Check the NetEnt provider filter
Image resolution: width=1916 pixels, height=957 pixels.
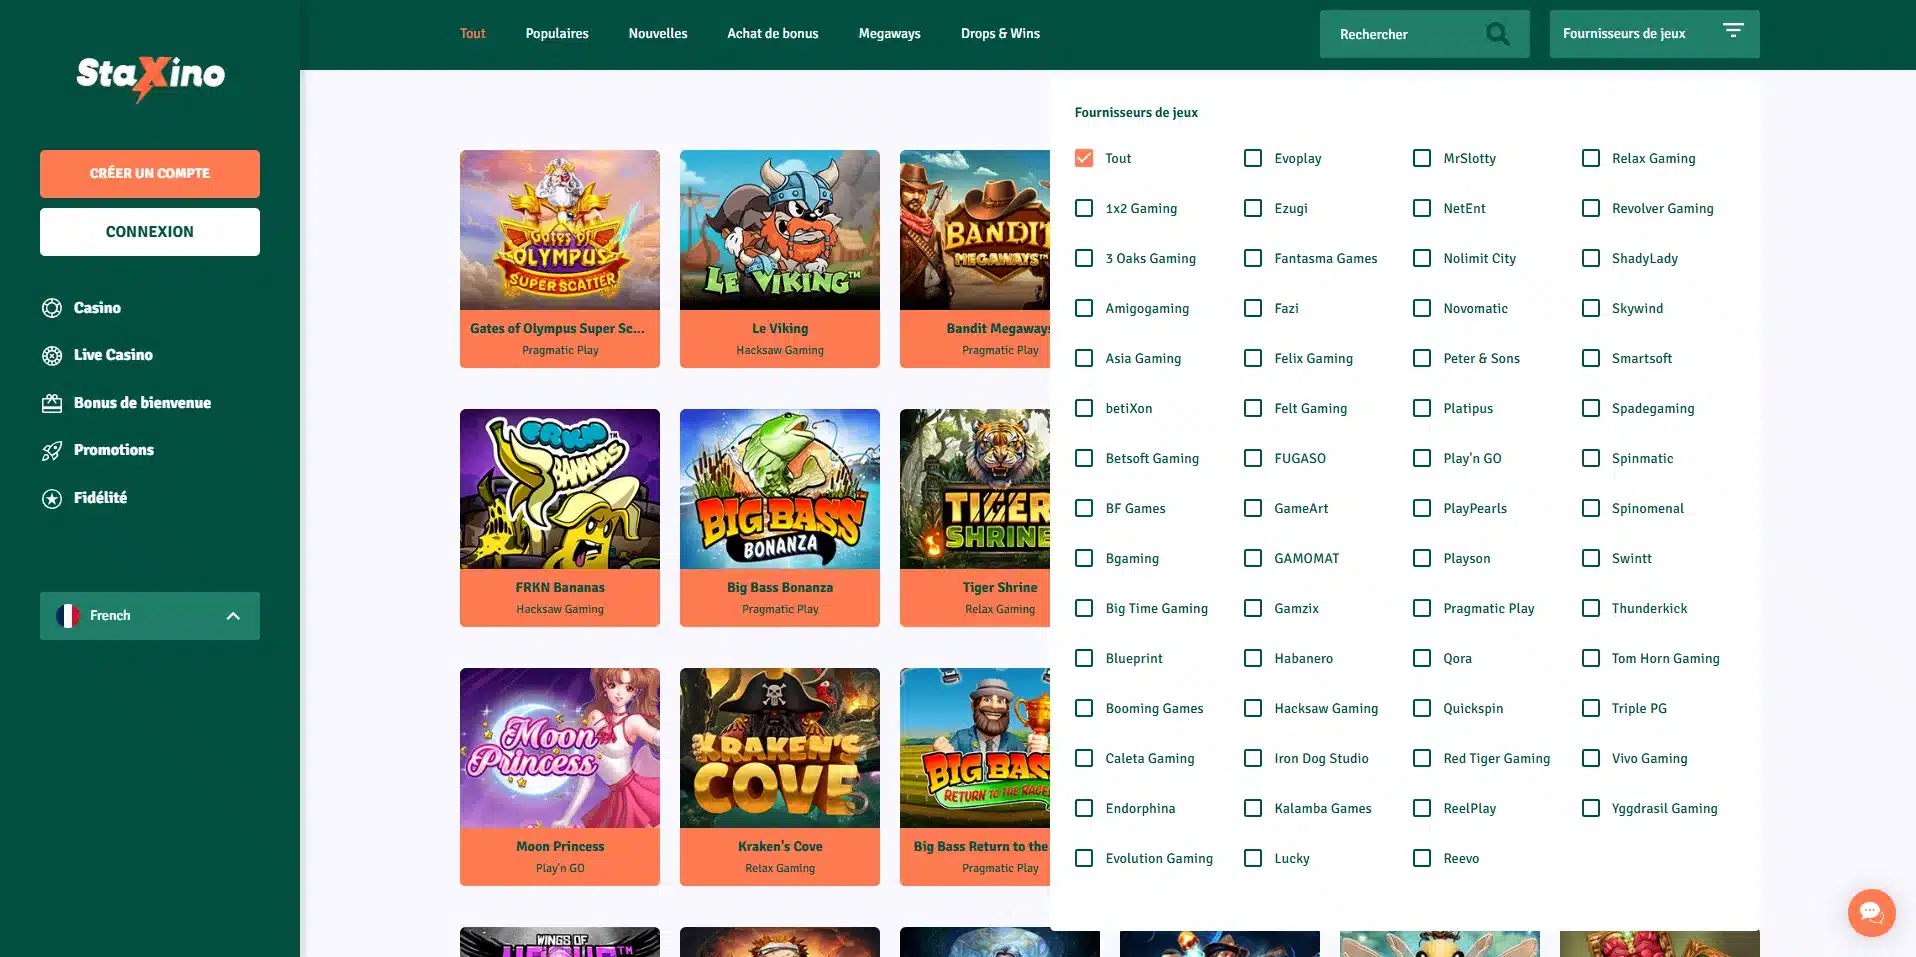pyautogui.click(x=1422, y=208)
